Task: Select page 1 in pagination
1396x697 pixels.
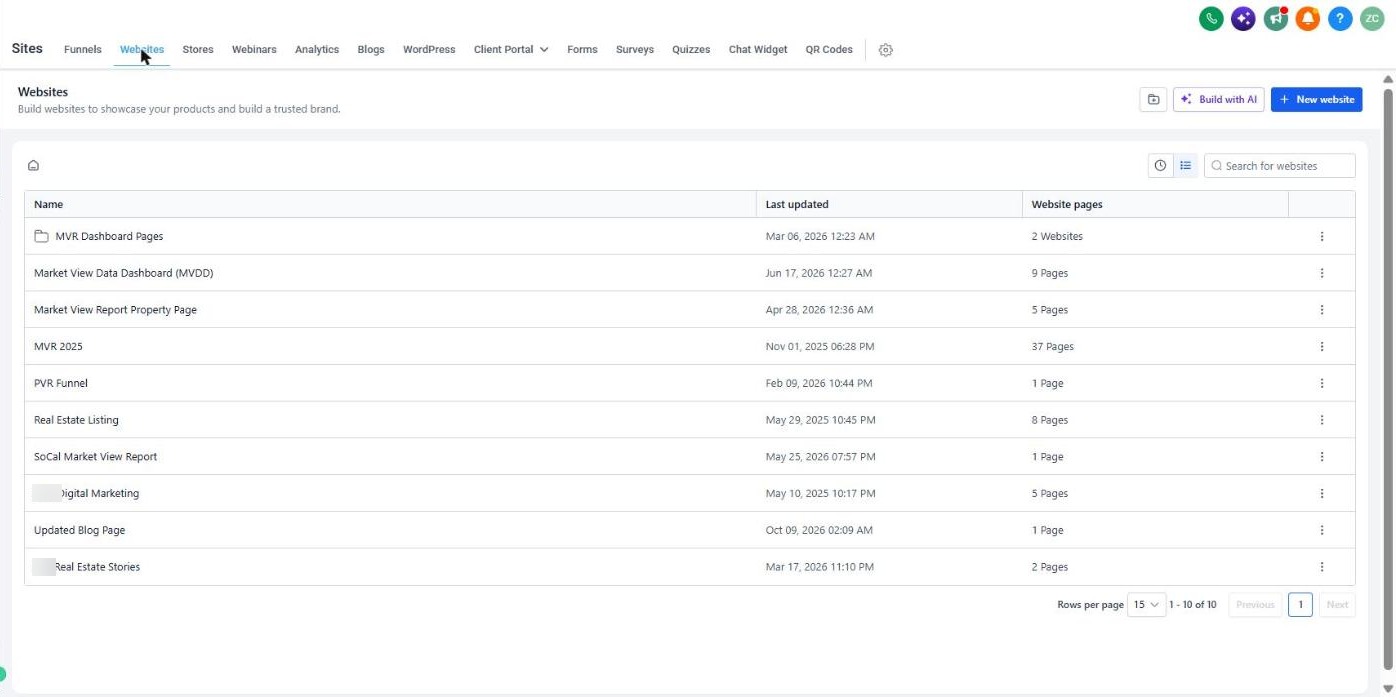Action: (x=1300, y=605)
